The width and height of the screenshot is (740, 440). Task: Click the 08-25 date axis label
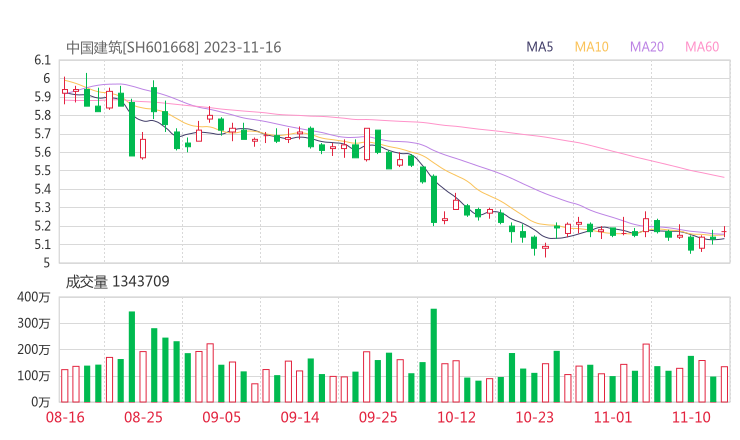point(143,417)
